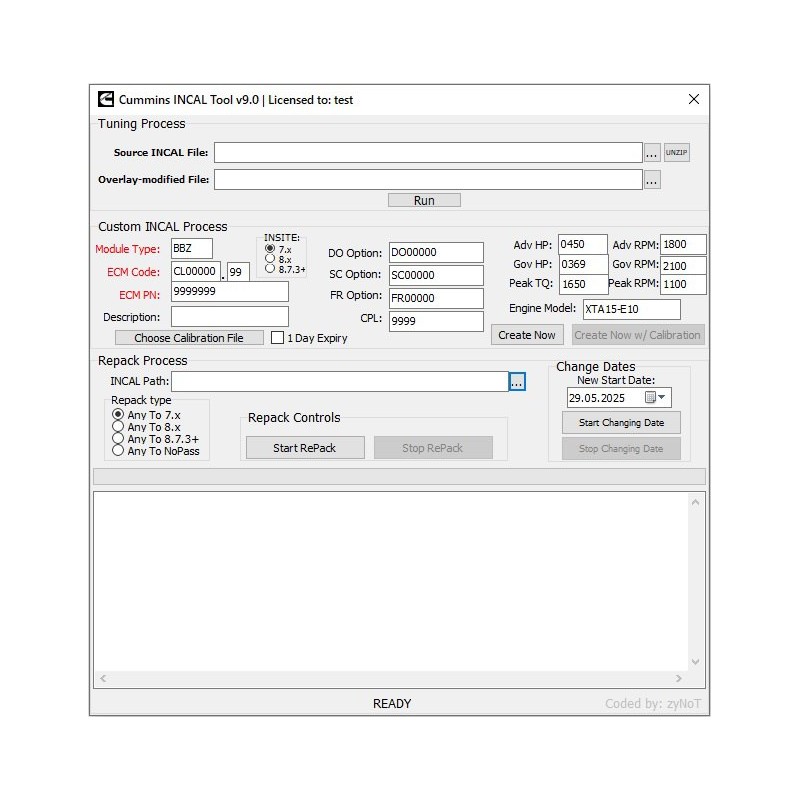Close the Cummins INCAL Tool window
This screenshot has width=800, height=800.
(694, 99)
